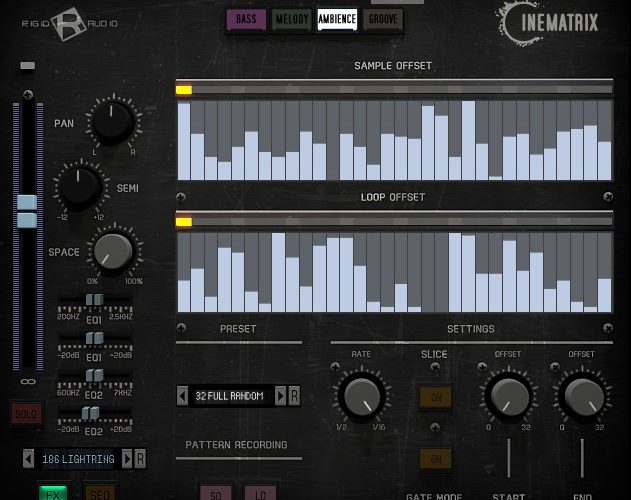Viewport: 631px width, 500px height.
Task: Click the OFFSET knob above START
Action: coord(509,397)
